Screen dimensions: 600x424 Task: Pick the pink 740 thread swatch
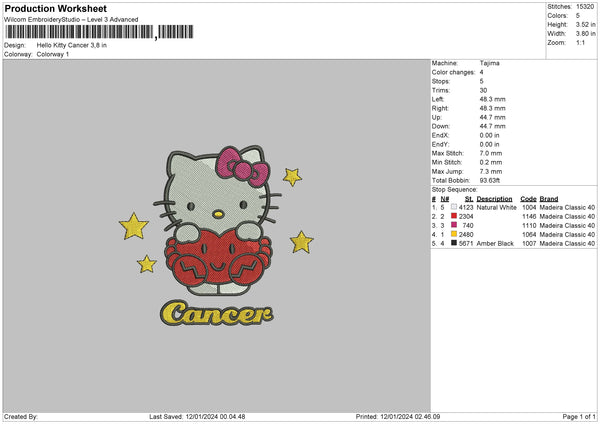pos(455,225)
